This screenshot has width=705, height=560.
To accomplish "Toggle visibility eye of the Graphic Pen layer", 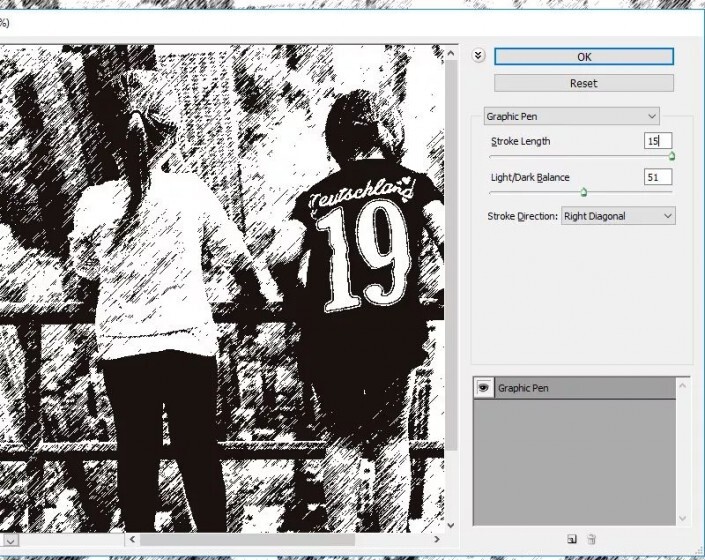I will (483, 388).
